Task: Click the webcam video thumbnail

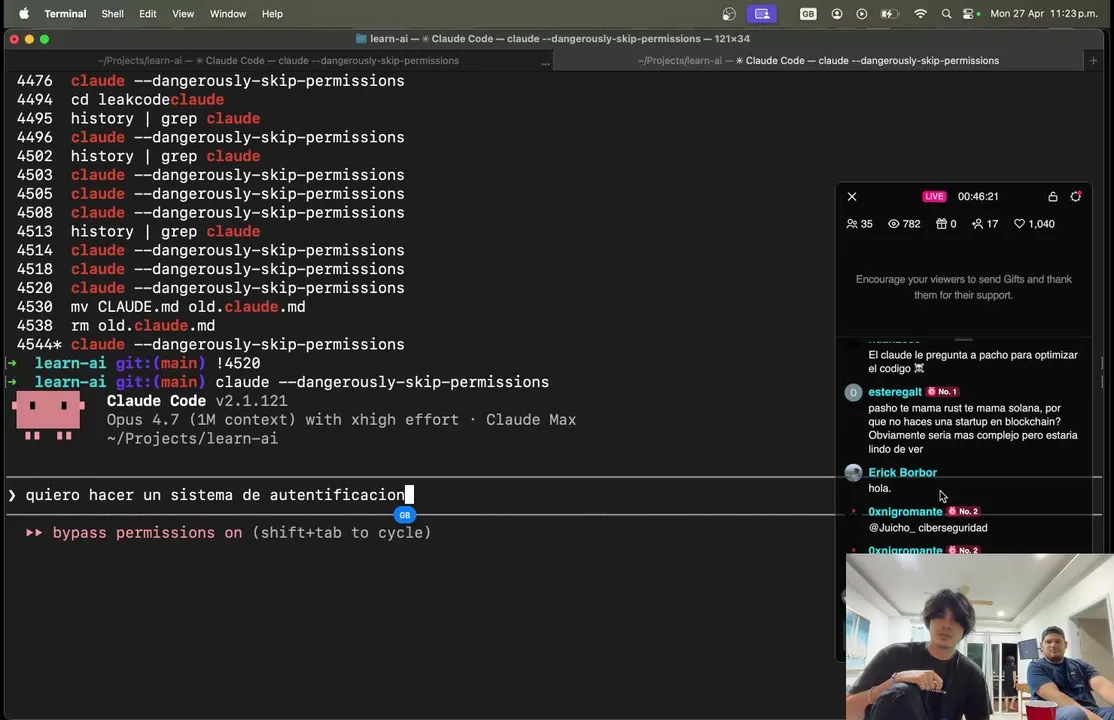Action: click(x=980, y=637)
